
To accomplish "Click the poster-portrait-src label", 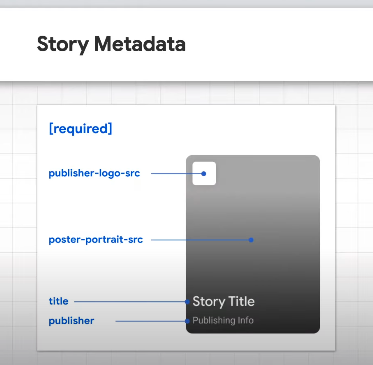I will point(96,240).
